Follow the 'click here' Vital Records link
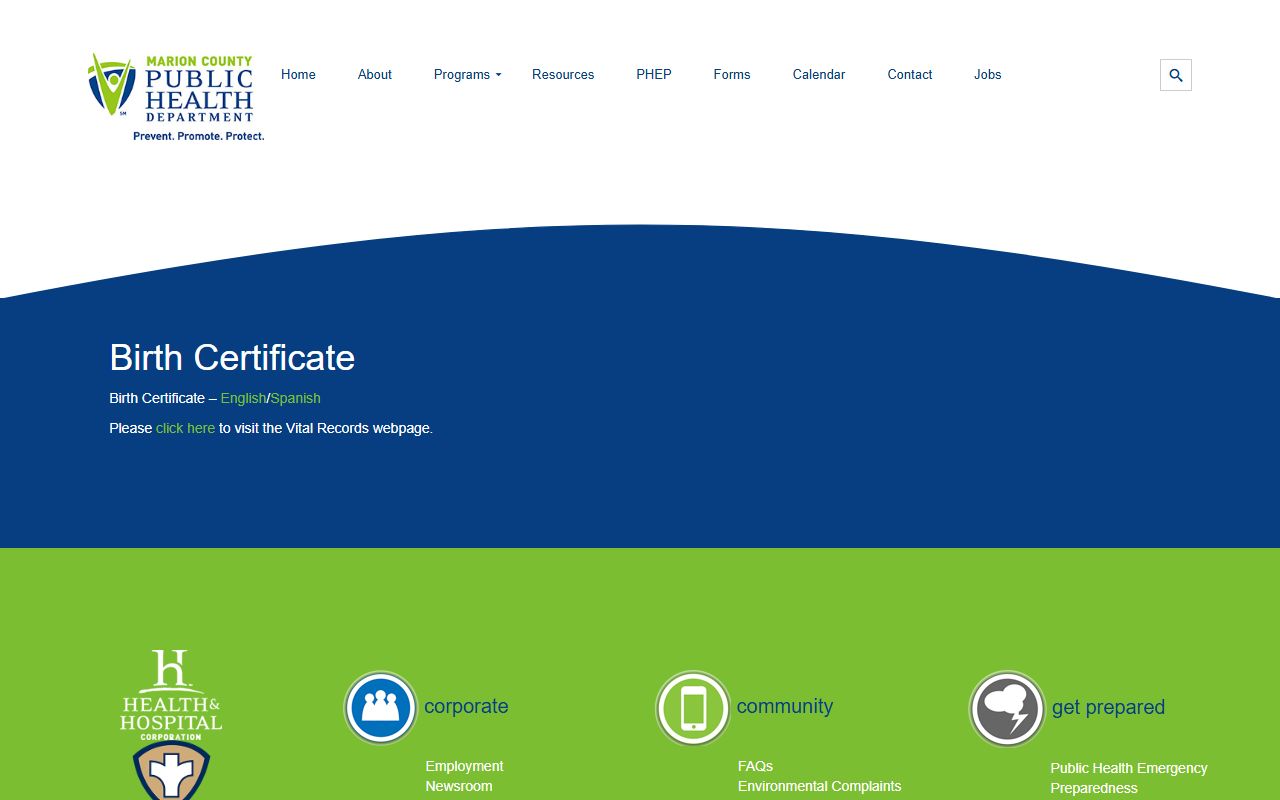The height and width of the screenshot is (800, 1280). click(x=185, y=428)
